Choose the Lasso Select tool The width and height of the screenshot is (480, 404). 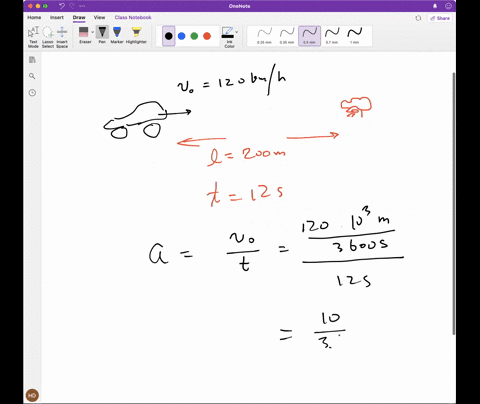pyautogui.click(x=48, y=37)
